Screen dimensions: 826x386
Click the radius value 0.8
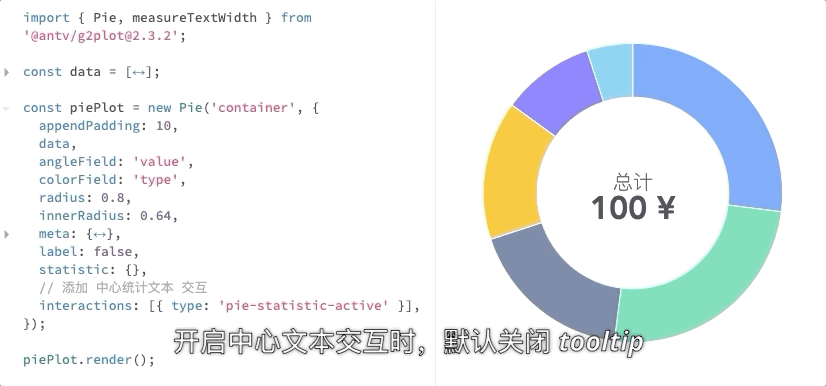click(x=112, y=198)
